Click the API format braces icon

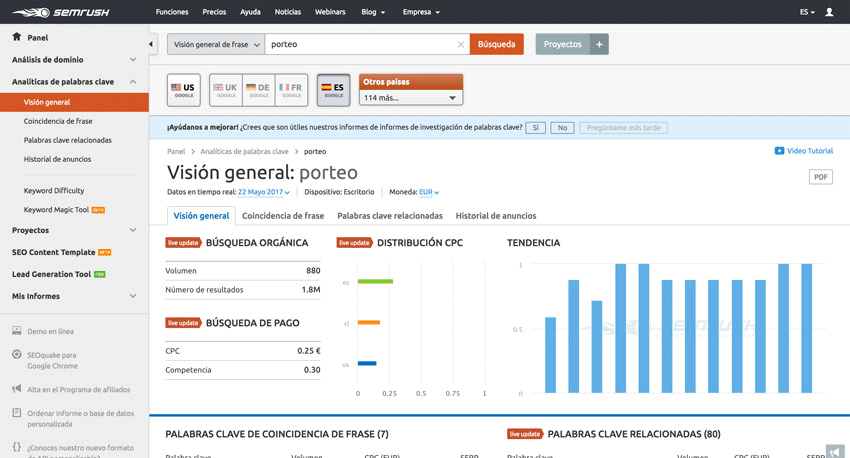pyautogui.click(x=17, y=447)
